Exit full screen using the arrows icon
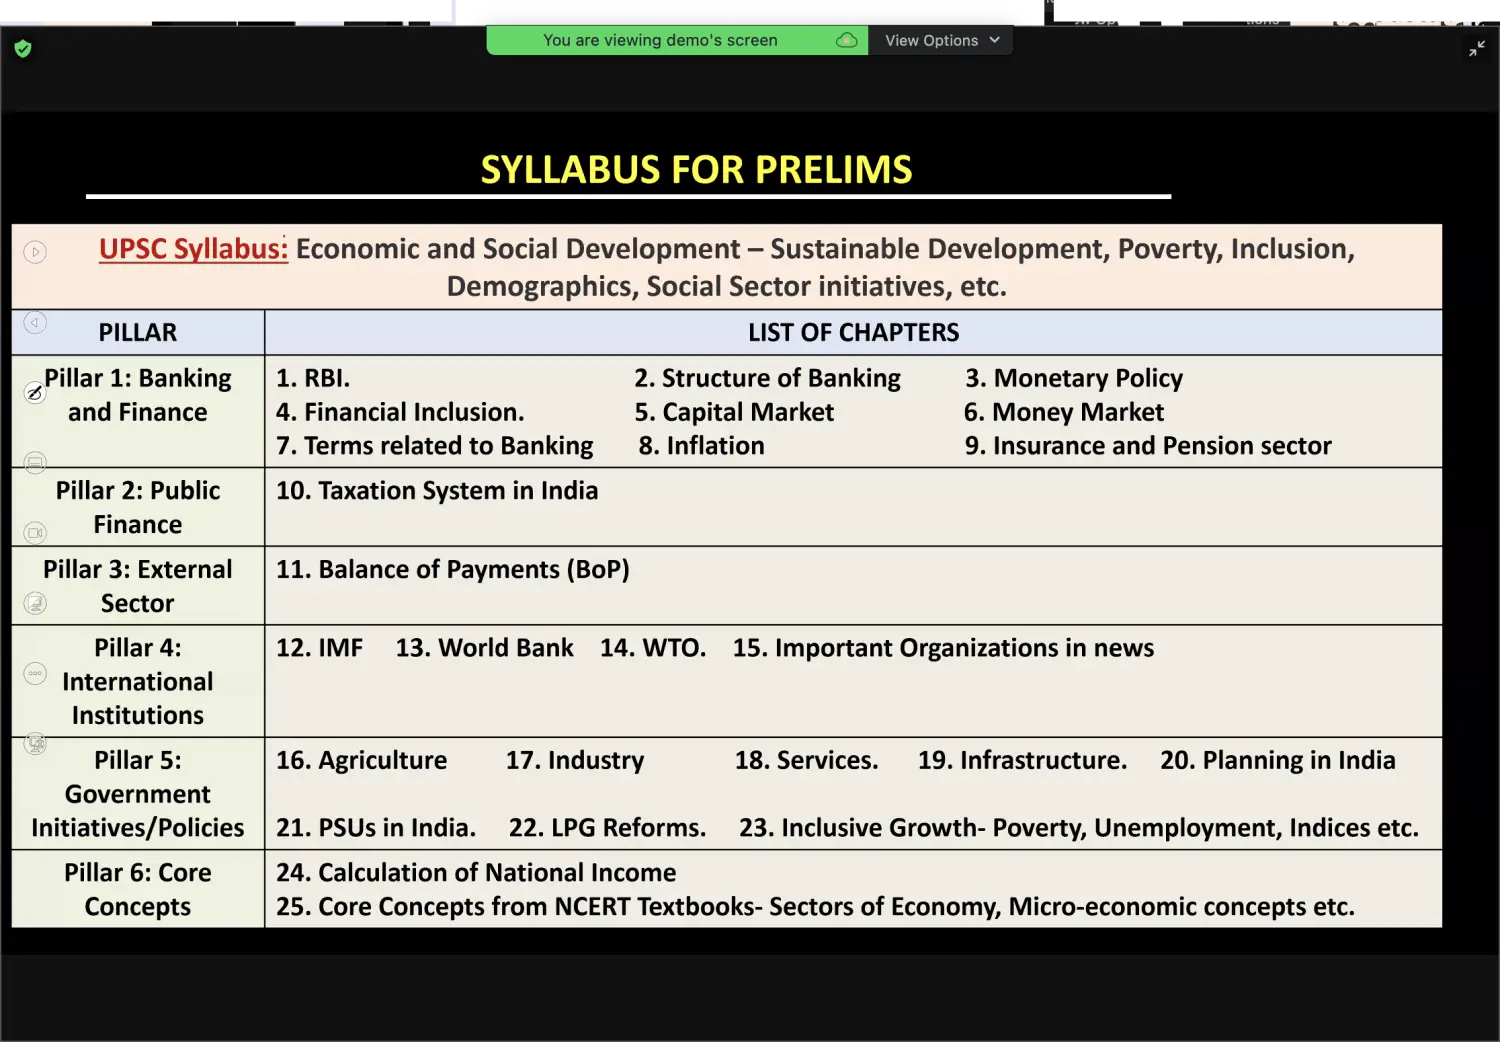 [1477, 48]
